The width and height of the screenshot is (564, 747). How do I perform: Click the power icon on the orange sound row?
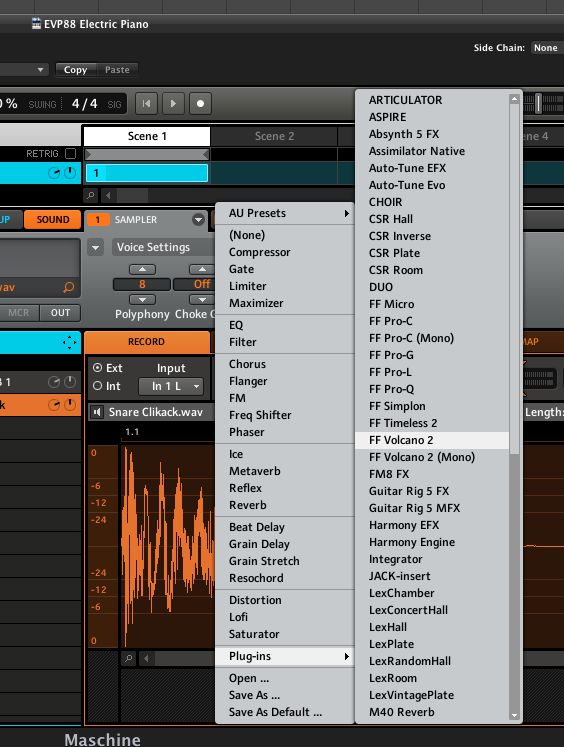click(70, 405)
